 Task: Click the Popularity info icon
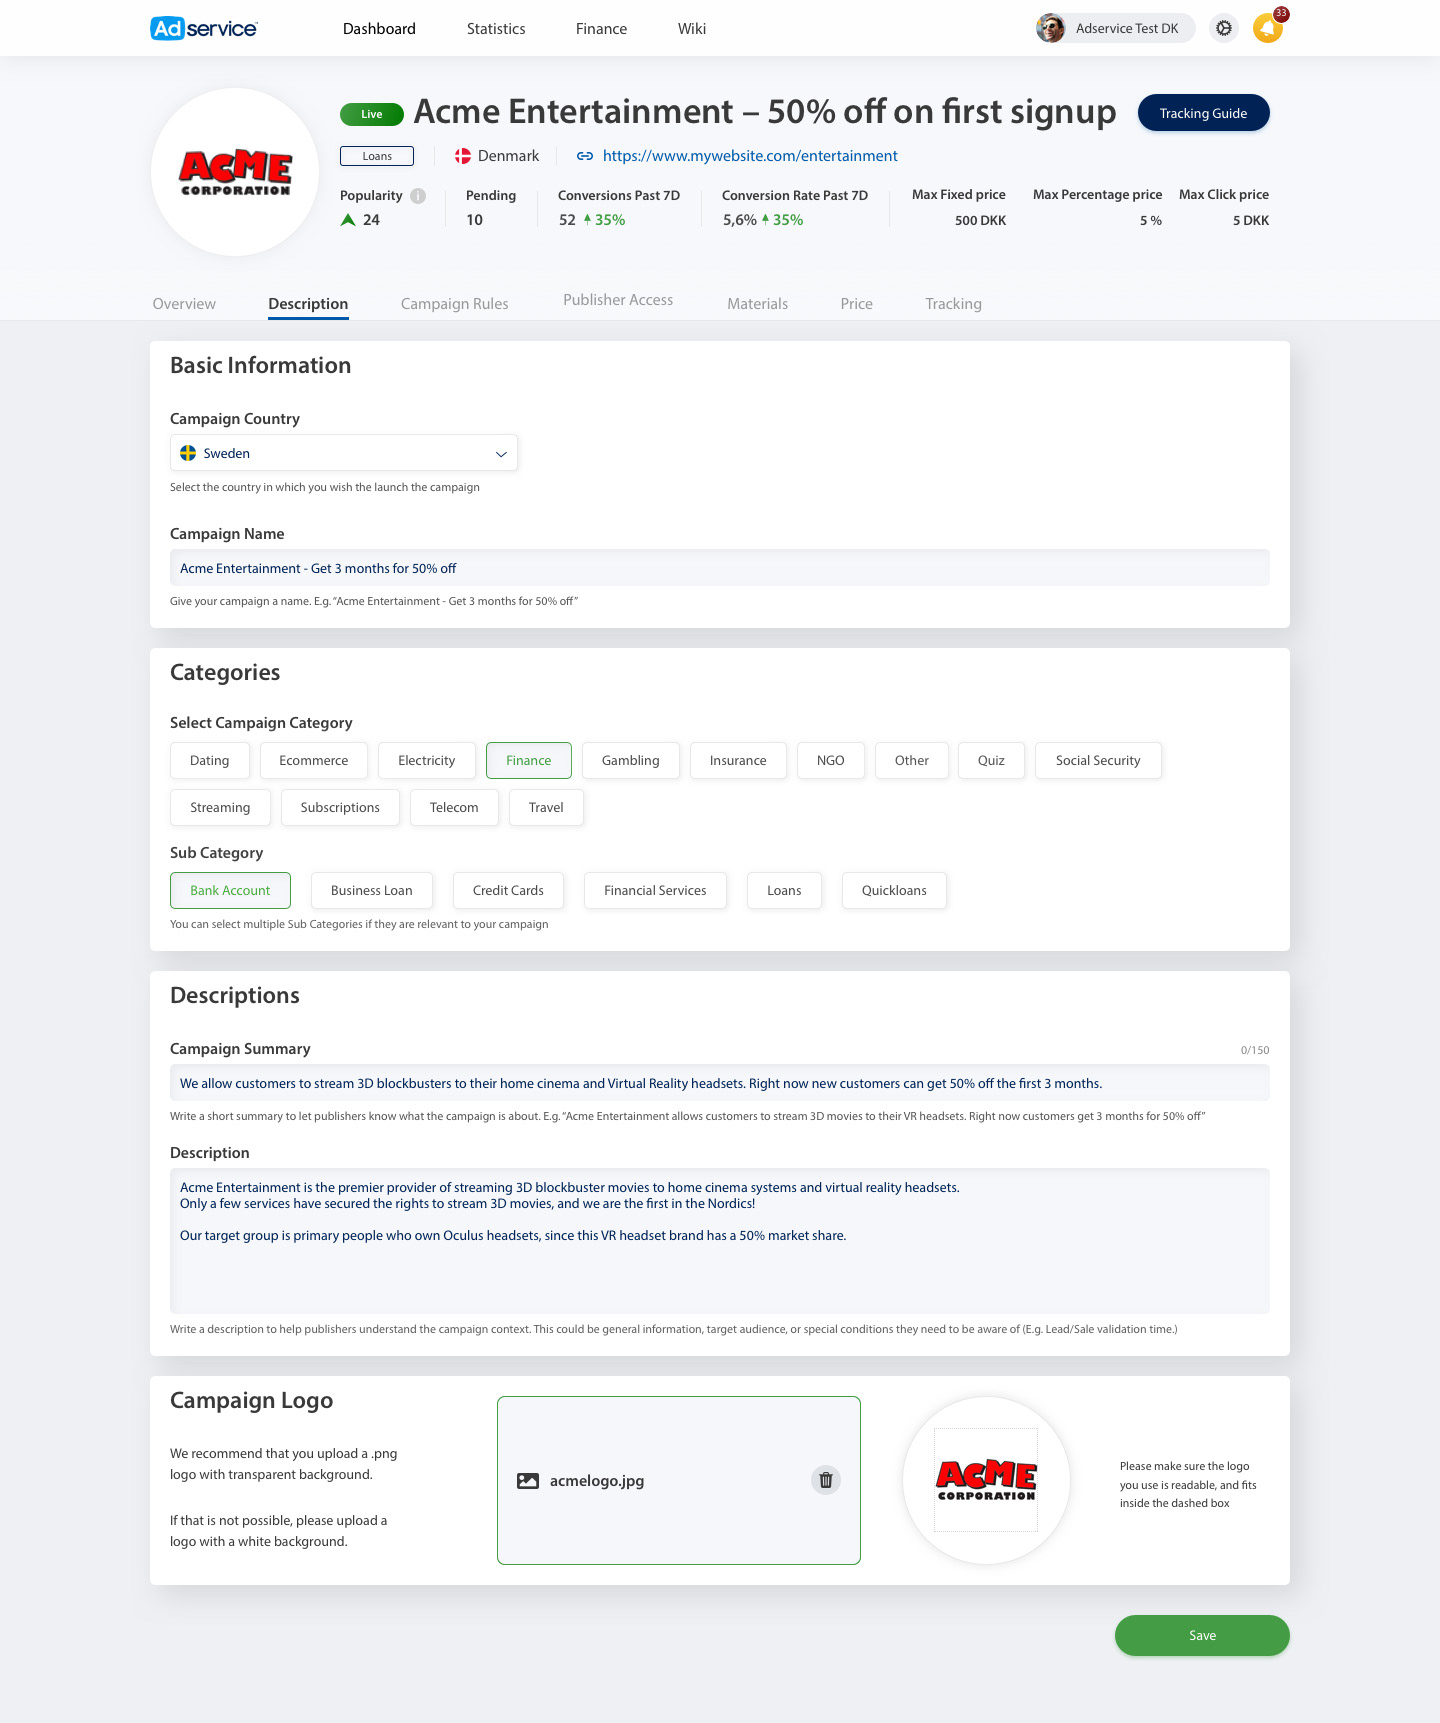tap(418, 196)
